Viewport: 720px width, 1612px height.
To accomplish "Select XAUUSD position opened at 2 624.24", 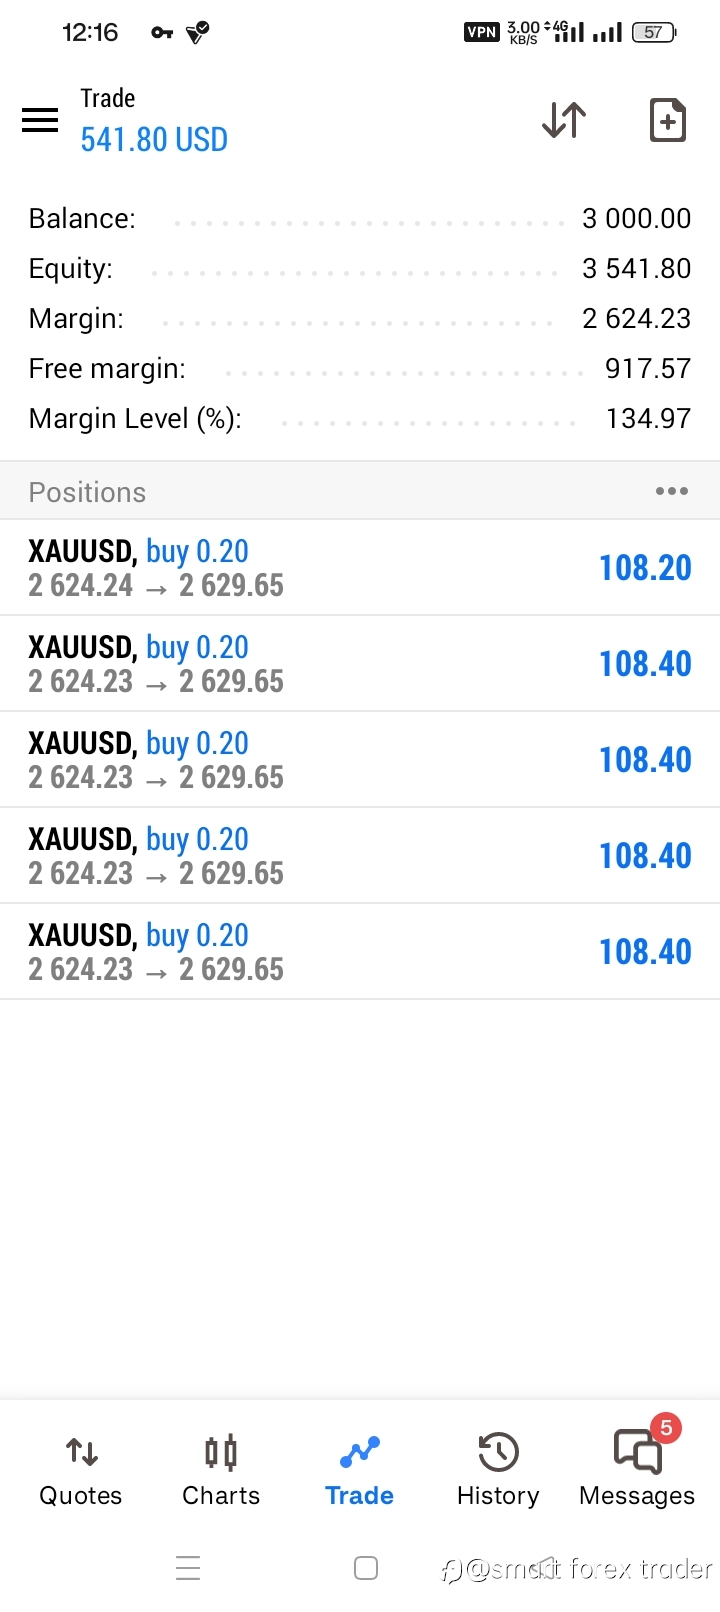I will coord(360,567).
